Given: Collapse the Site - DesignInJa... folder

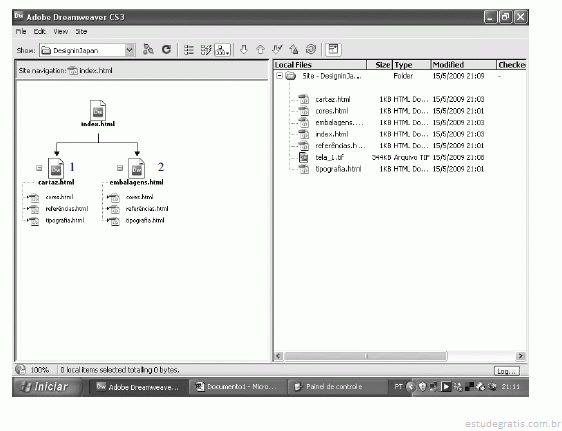Looking at the screenshot, I should point(279,76).
